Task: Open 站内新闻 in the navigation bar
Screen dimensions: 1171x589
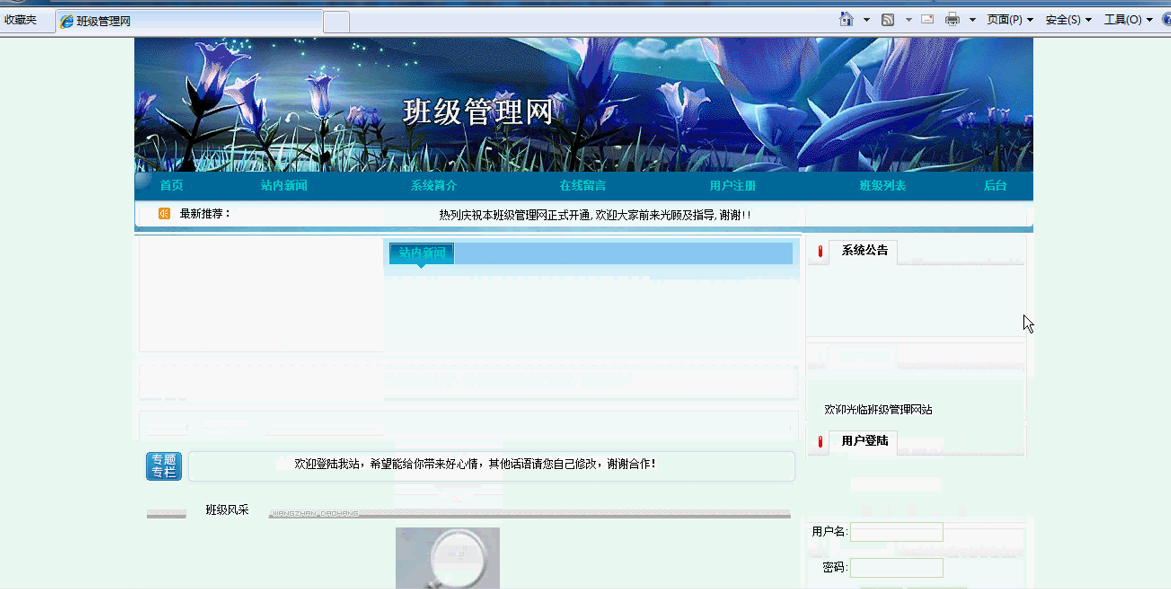Action: (284, 186)
